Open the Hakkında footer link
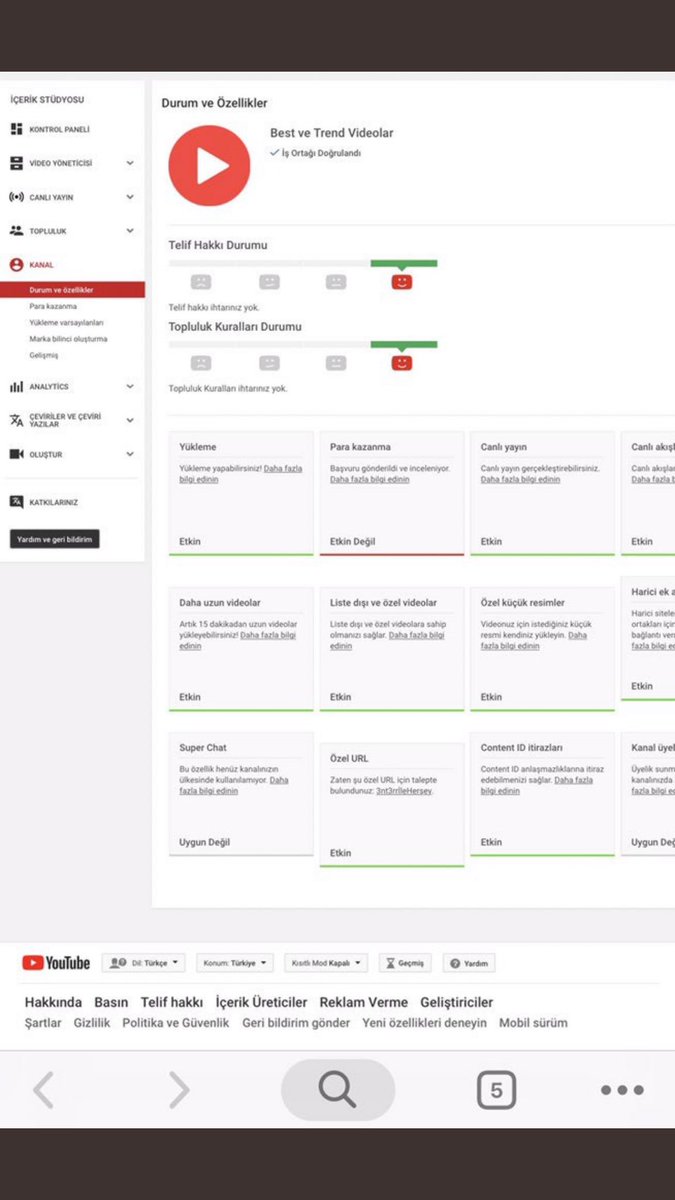Image resolution: width=675 pixels, height=1200 pixels. (53, 1002)
